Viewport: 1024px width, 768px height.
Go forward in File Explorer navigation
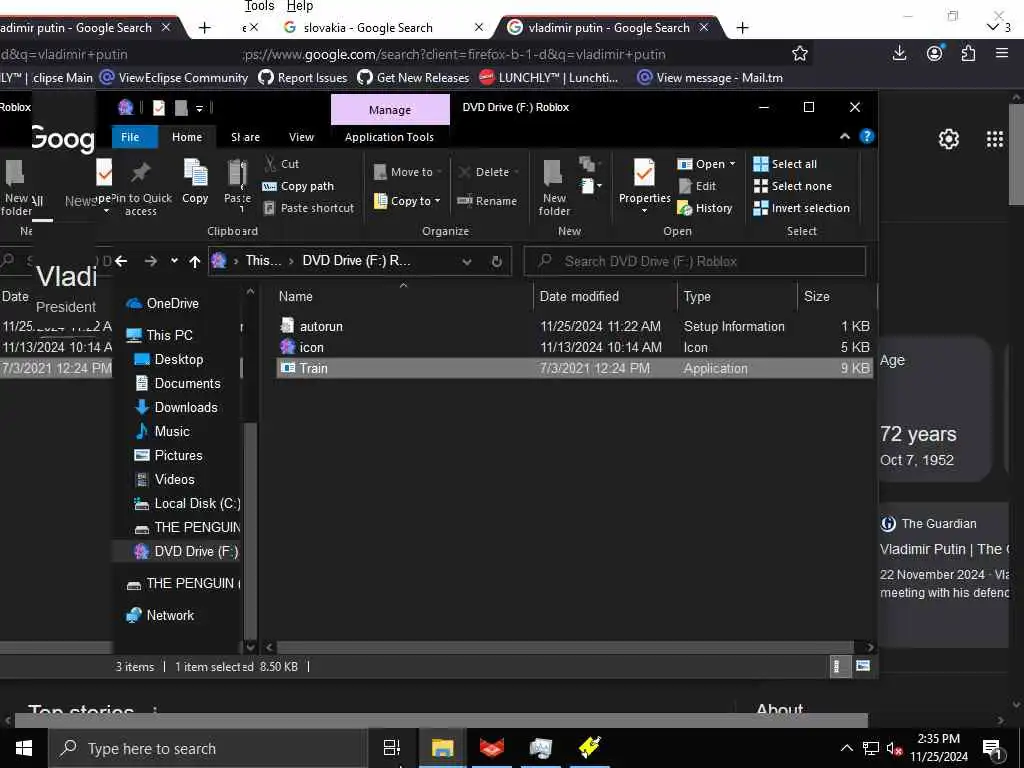(151, 261)
